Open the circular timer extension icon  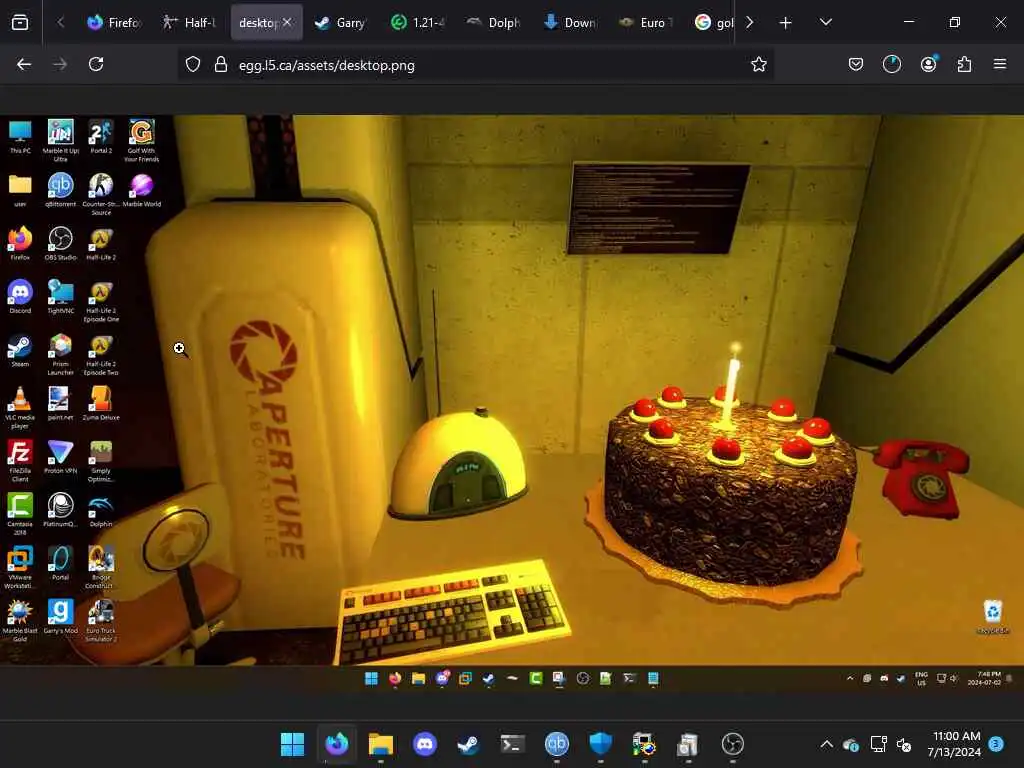click(x=891, y=65)
